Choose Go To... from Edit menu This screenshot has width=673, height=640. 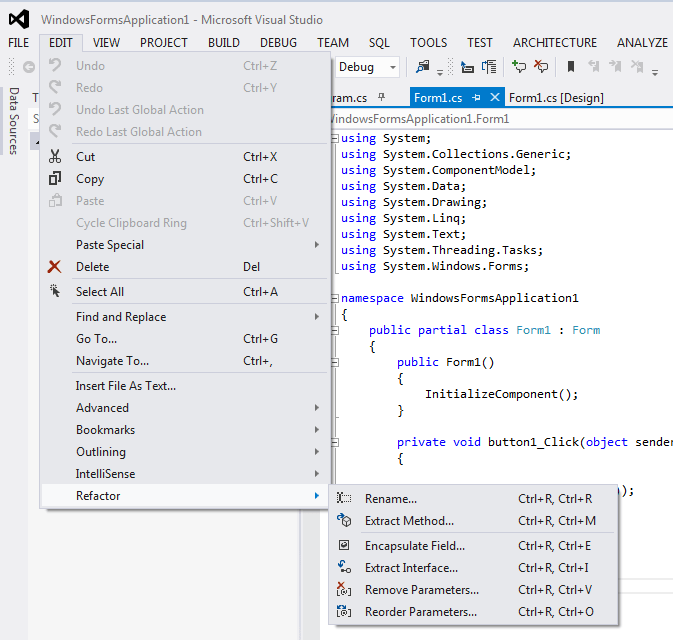click(185, 338)
